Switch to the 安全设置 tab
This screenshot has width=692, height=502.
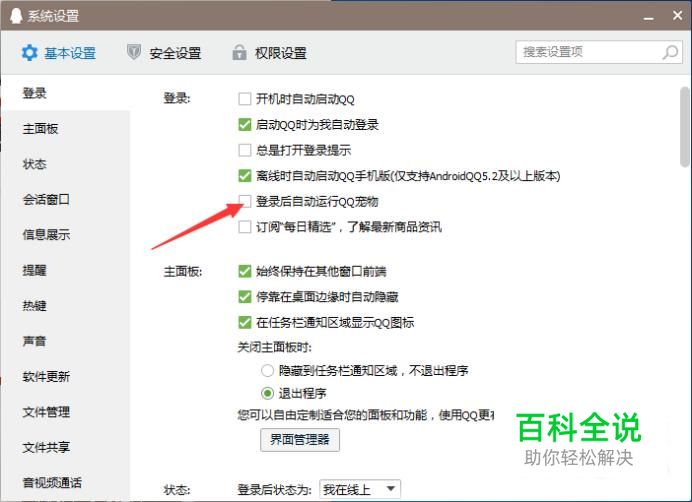(164, 53)
